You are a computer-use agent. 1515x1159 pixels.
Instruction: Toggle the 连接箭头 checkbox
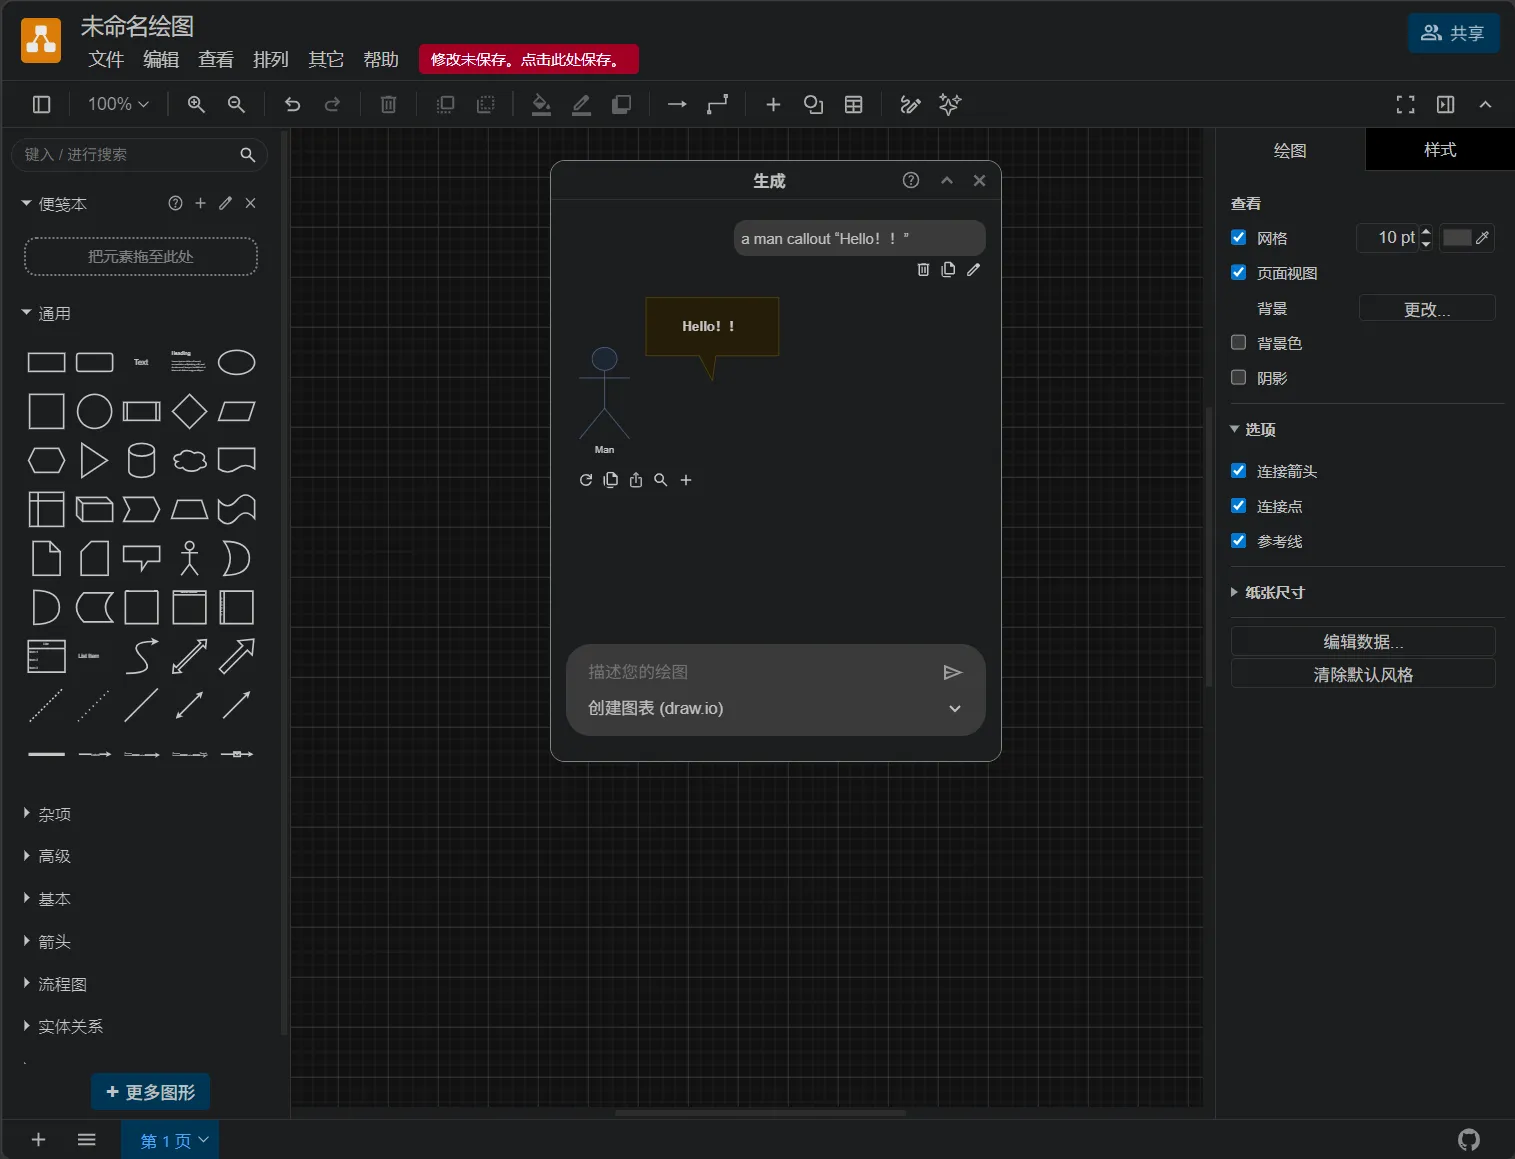pyautogui.click(x=1238, y=470)
